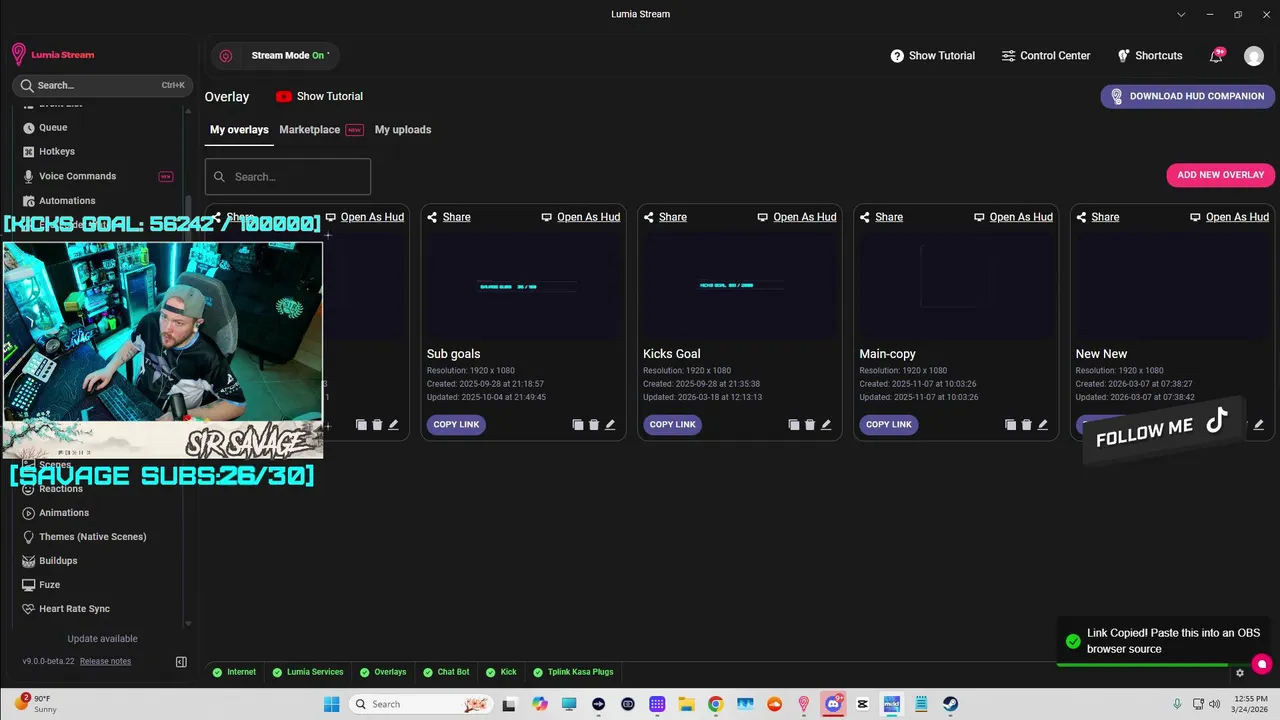Open Fuze in the sidebar
The width and height of the screenshot is (1280, 720).
(49, 585)
